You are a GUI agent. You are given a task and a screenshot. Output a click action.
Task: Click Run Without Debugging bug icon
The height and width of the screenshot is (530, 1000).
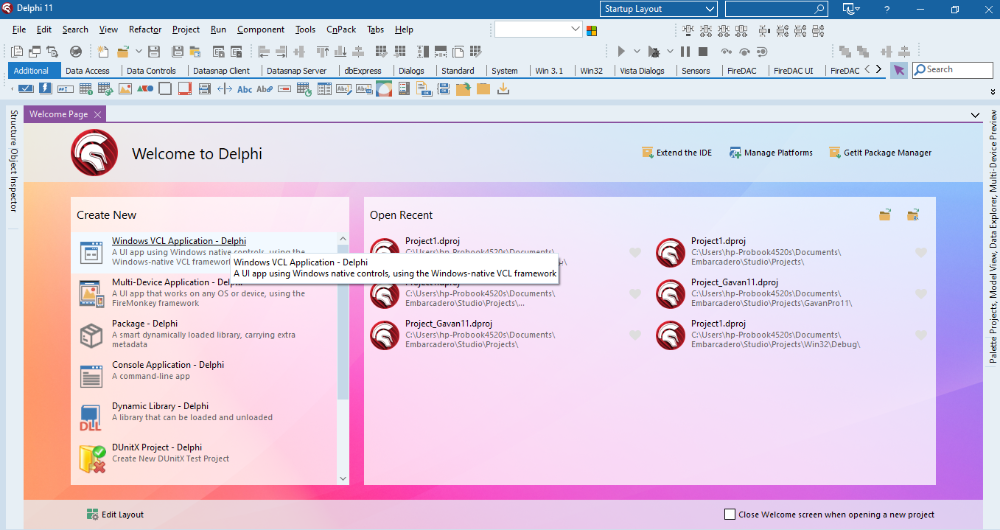pyautogui.click(x=654, y=51)
